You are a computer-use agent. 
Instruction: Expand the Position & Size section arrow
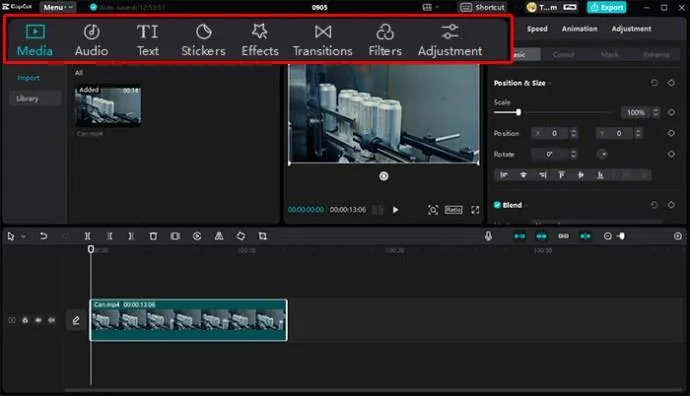[550, 83]
